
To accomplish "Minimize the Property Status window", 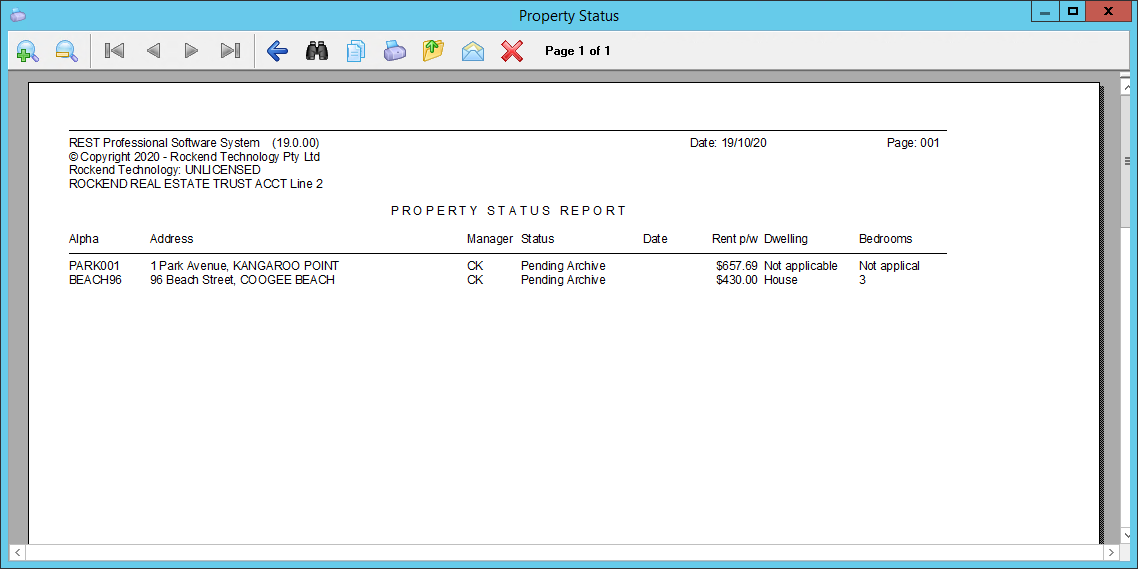I will pos(1045,12).
